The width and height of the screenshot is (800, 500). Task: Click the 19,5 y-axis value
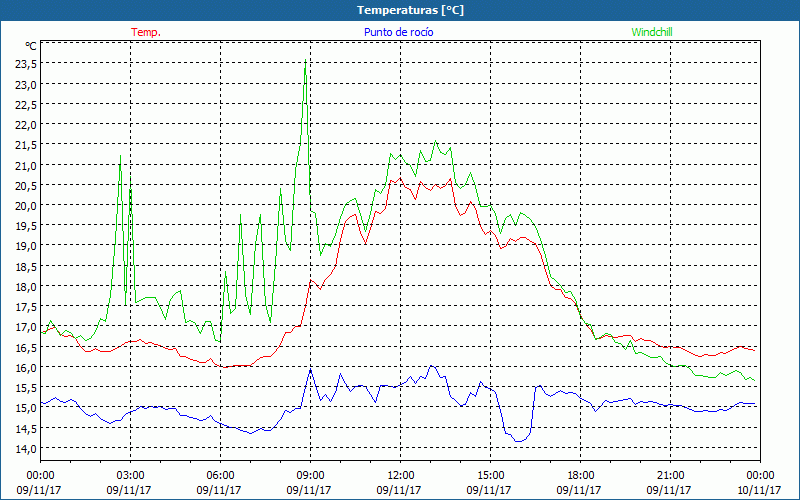pos(26,226)
